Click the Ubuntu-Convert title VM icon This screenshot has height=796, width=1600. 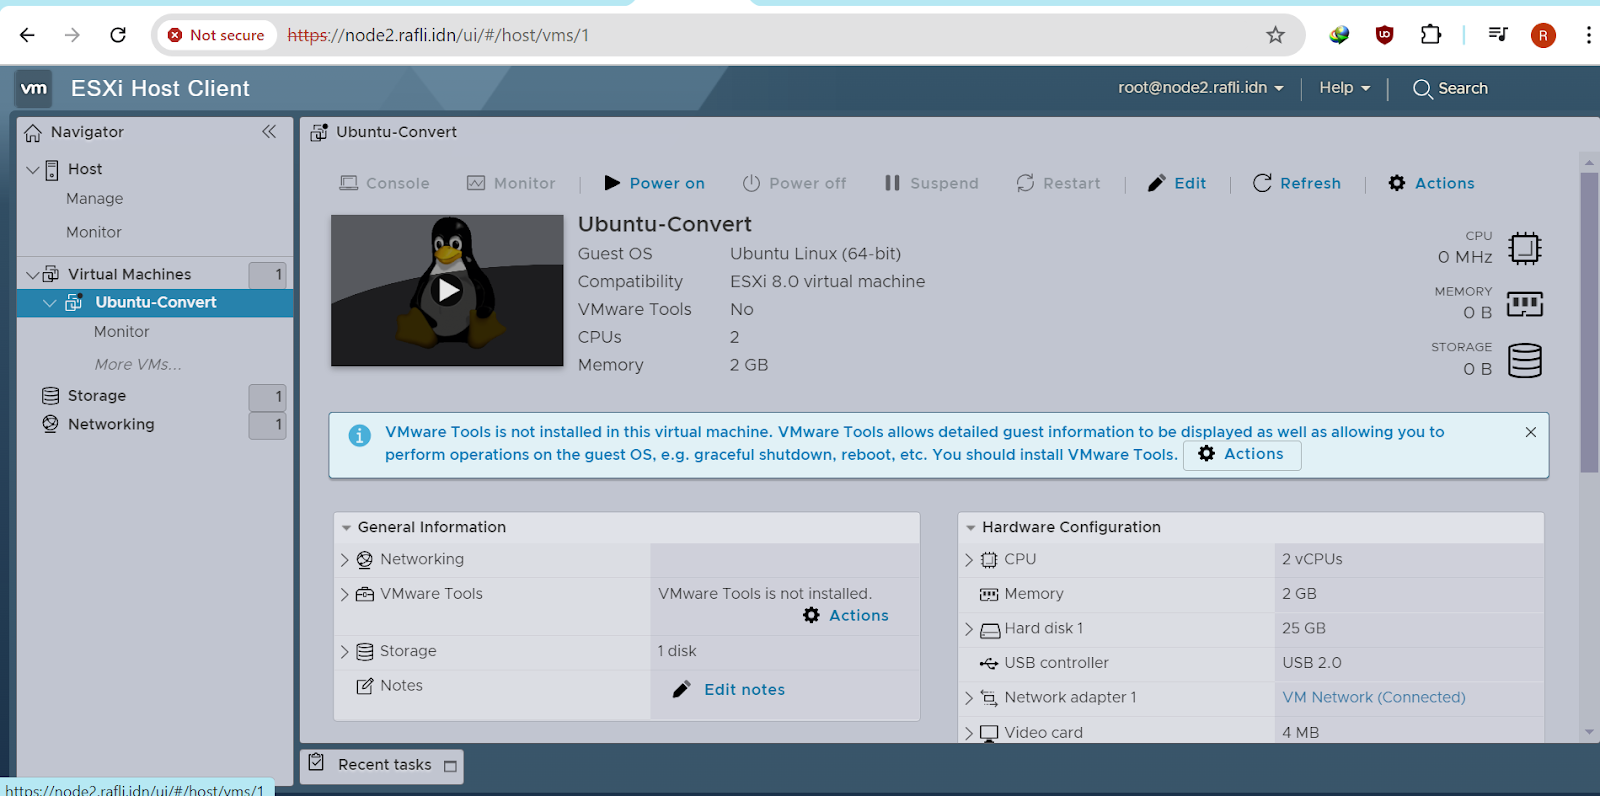point(319,132)
